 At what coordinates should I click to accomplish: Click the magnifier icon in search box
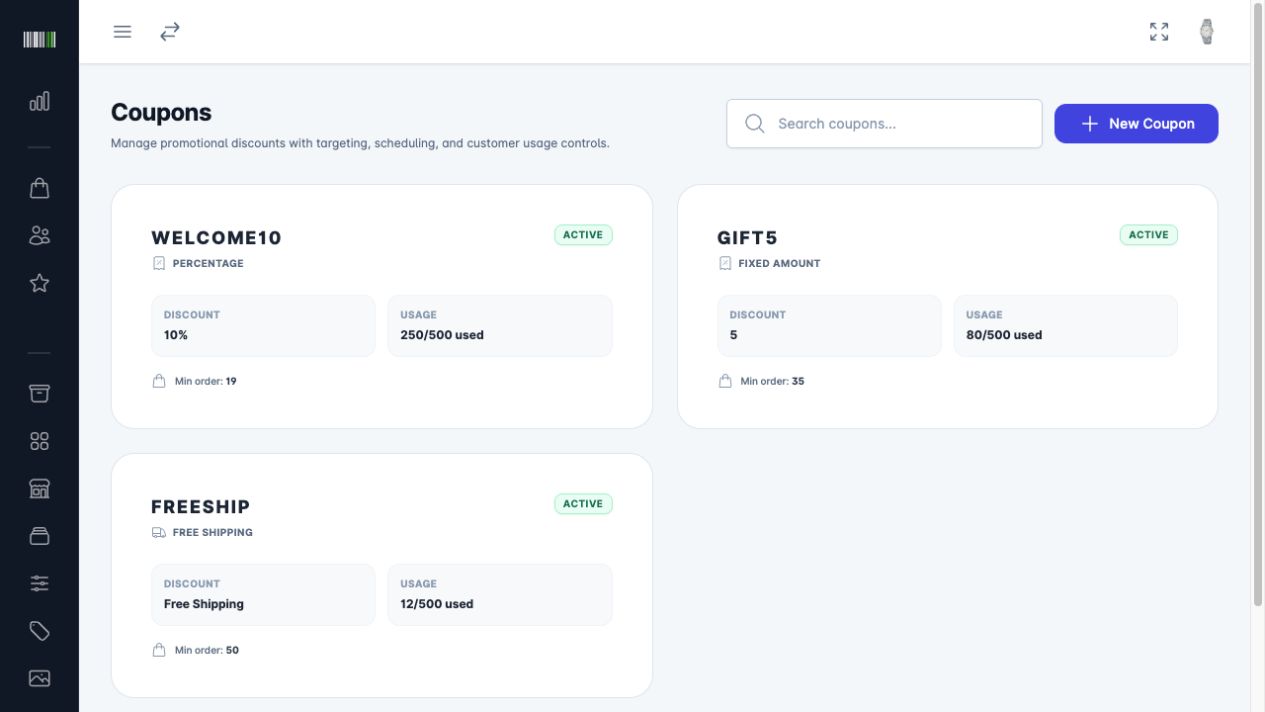pos(755,124)
